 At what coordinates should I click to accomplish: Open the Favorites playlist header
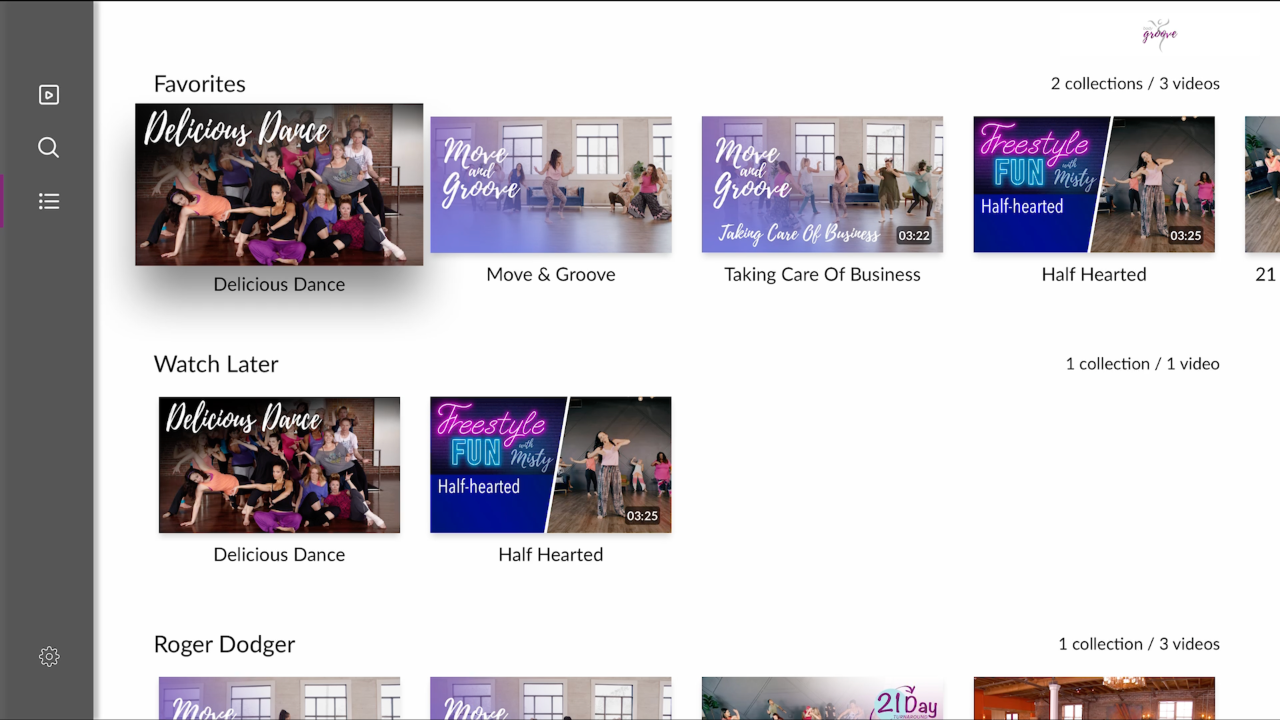200,84
